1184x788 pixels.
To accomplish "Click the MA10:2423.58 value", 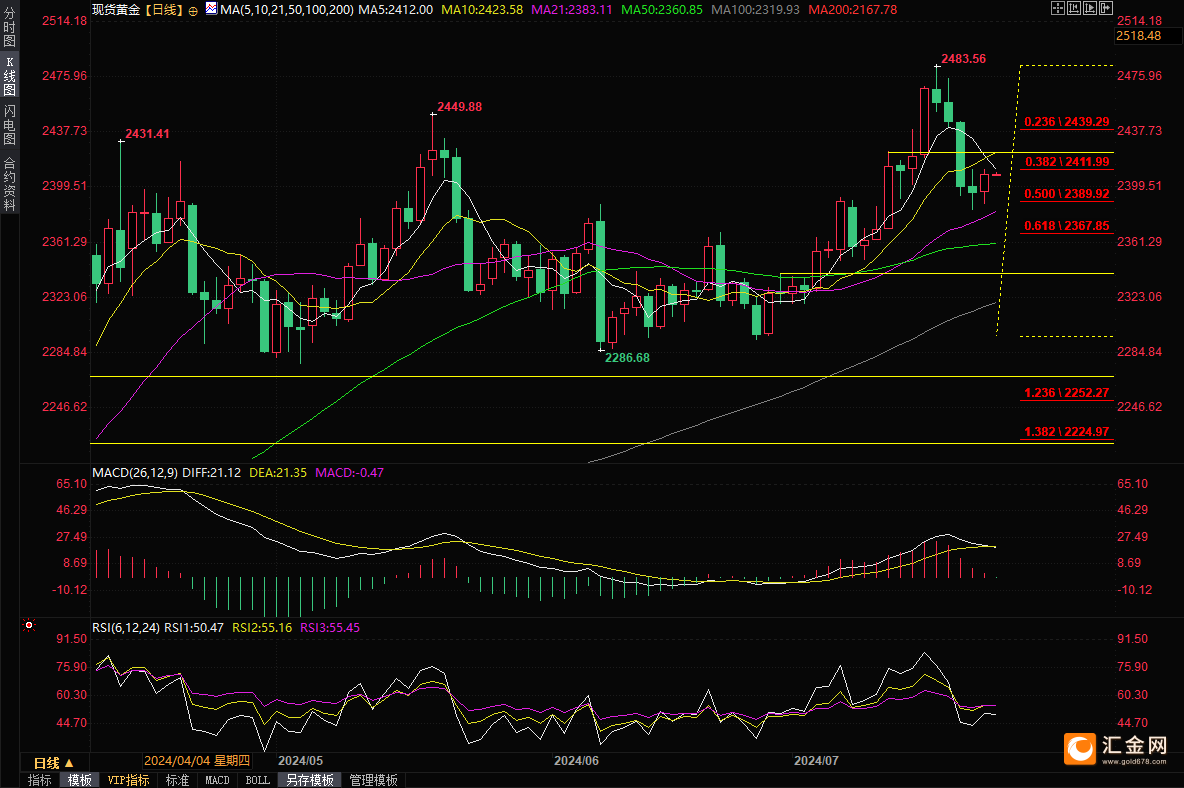I will 482,10.
